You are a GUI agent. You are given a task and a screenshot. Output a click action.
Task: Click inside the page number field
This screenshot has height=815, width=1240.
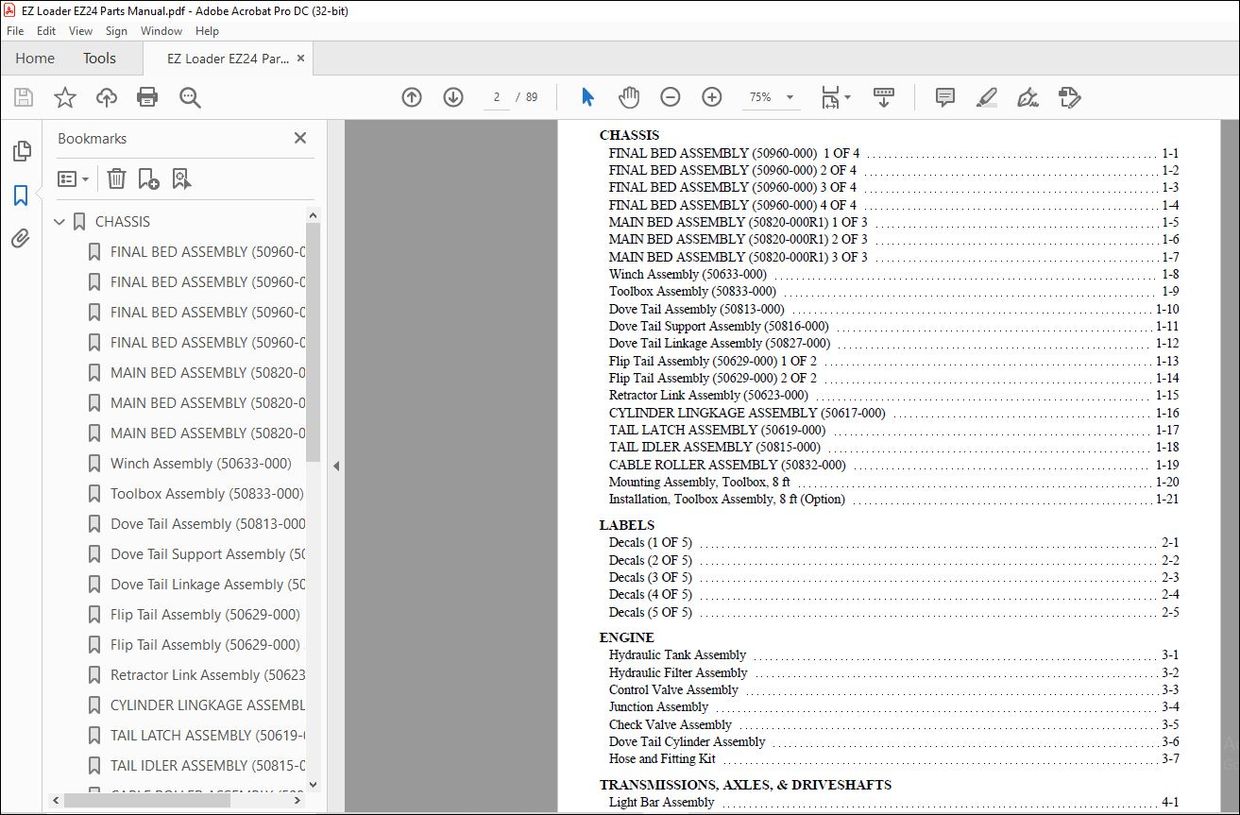coord(496,96)
